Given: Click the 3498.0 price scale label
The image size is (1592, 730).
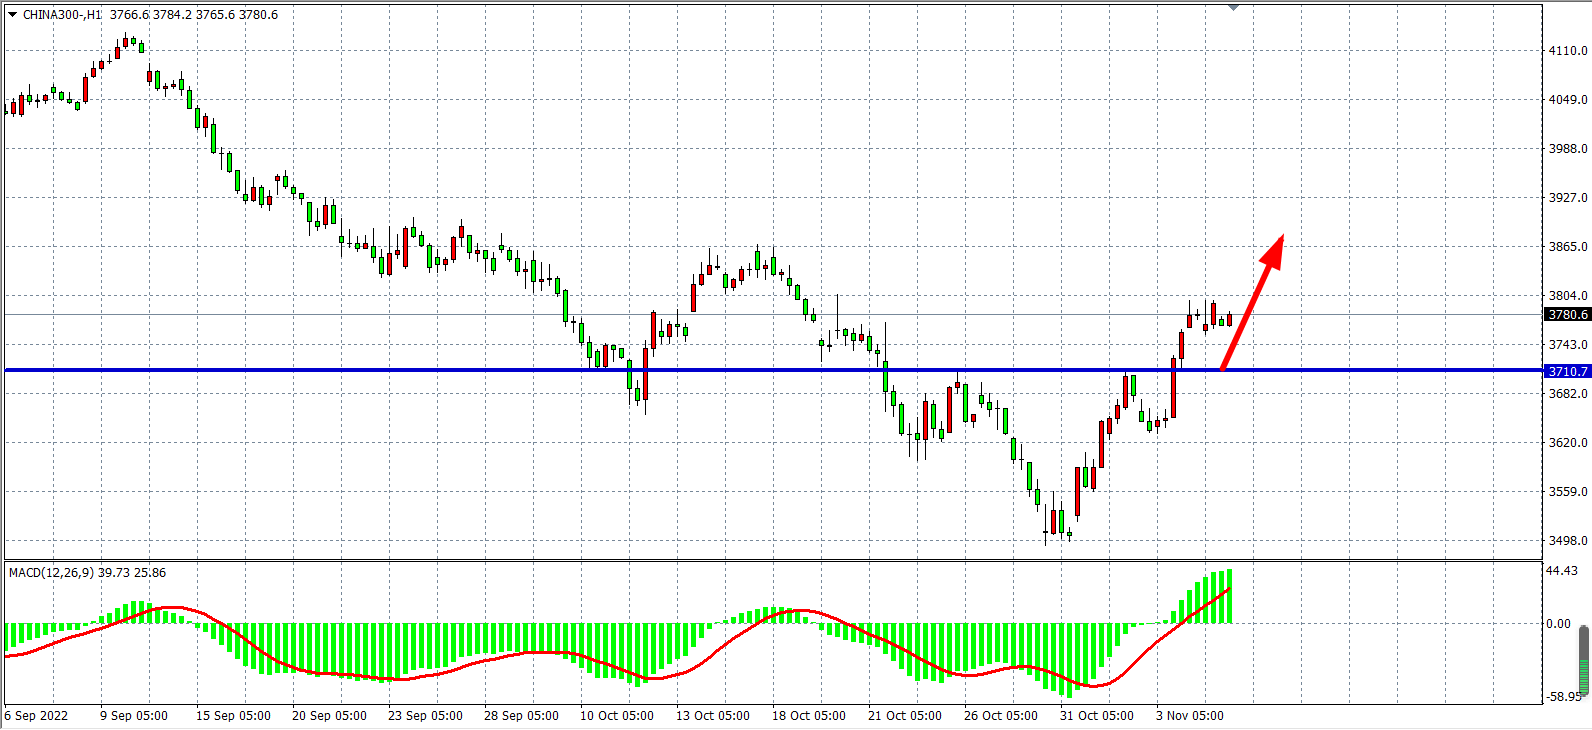Looking at the screenshot, I should (1567, 541).
